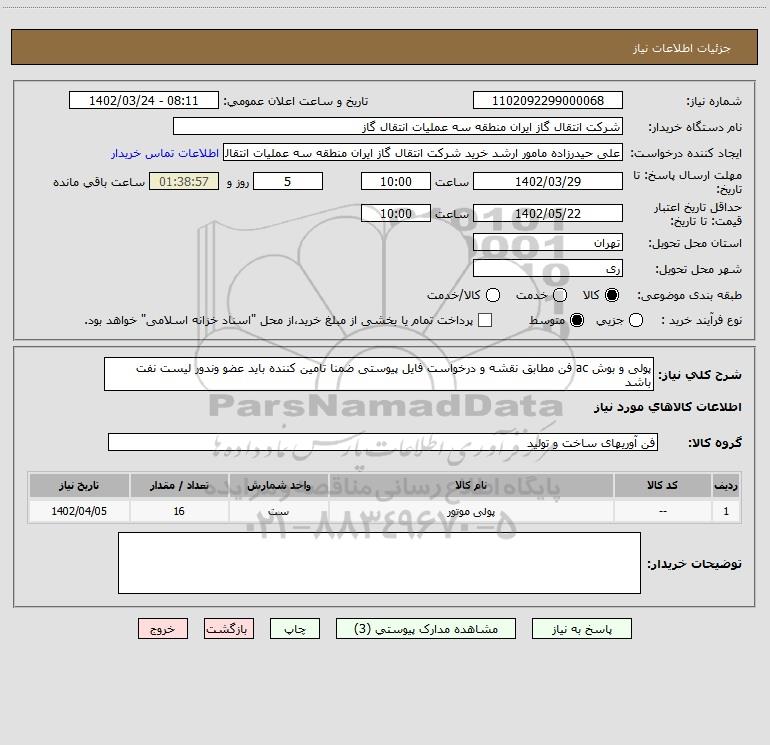Viewport: 770px width, 745px height.
Task: Click the پاسخ به نیاز button
Action: coord(581,629)
